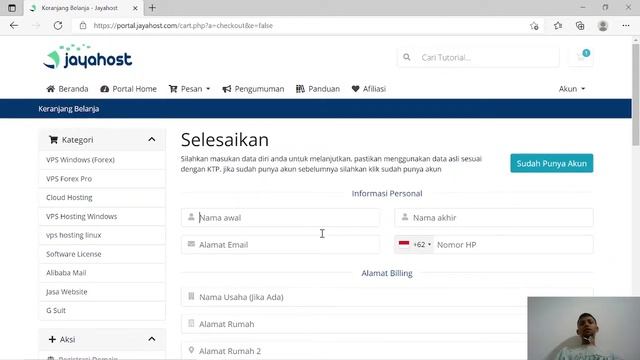Click the page vertical scrollbar
Screen dimensions: 640x360
(636, 94)
